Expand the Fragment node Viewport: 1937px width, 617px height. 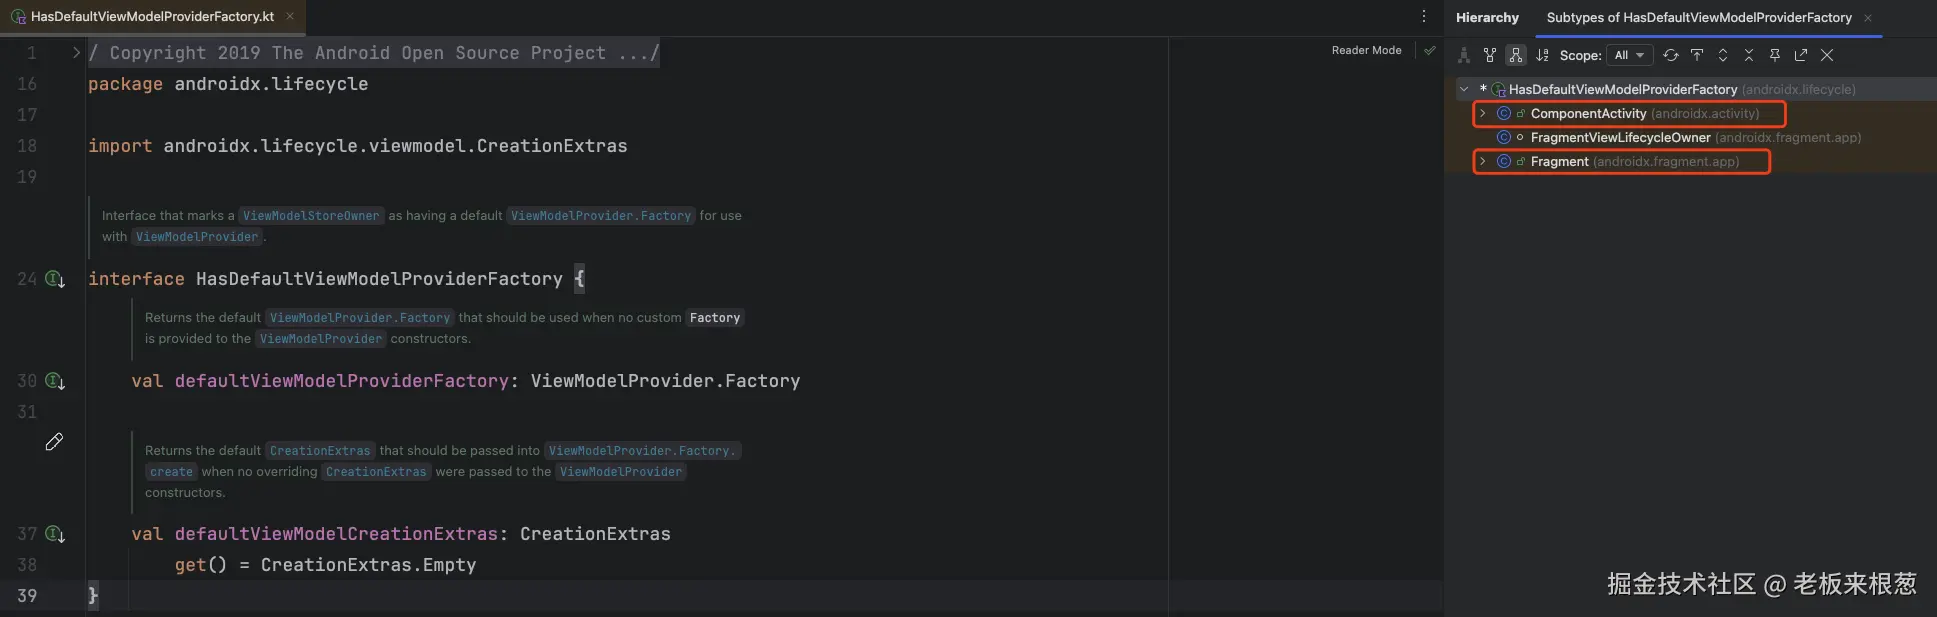pos(1483,161)
